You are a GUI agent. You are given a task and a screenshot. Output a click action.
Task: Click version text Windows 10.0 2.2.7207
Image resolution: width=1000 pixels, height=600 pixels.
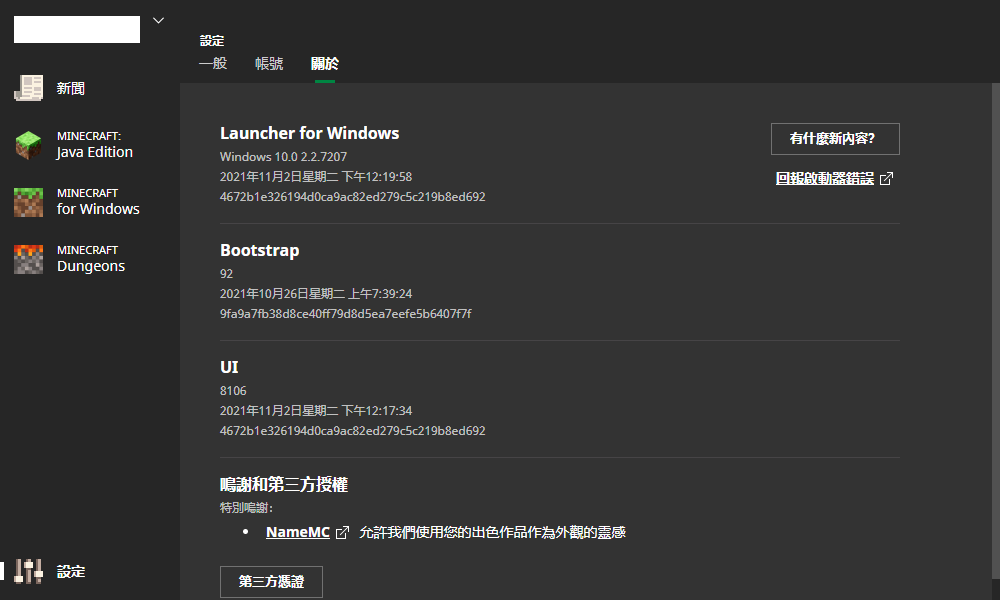click(x=283, y=157)
